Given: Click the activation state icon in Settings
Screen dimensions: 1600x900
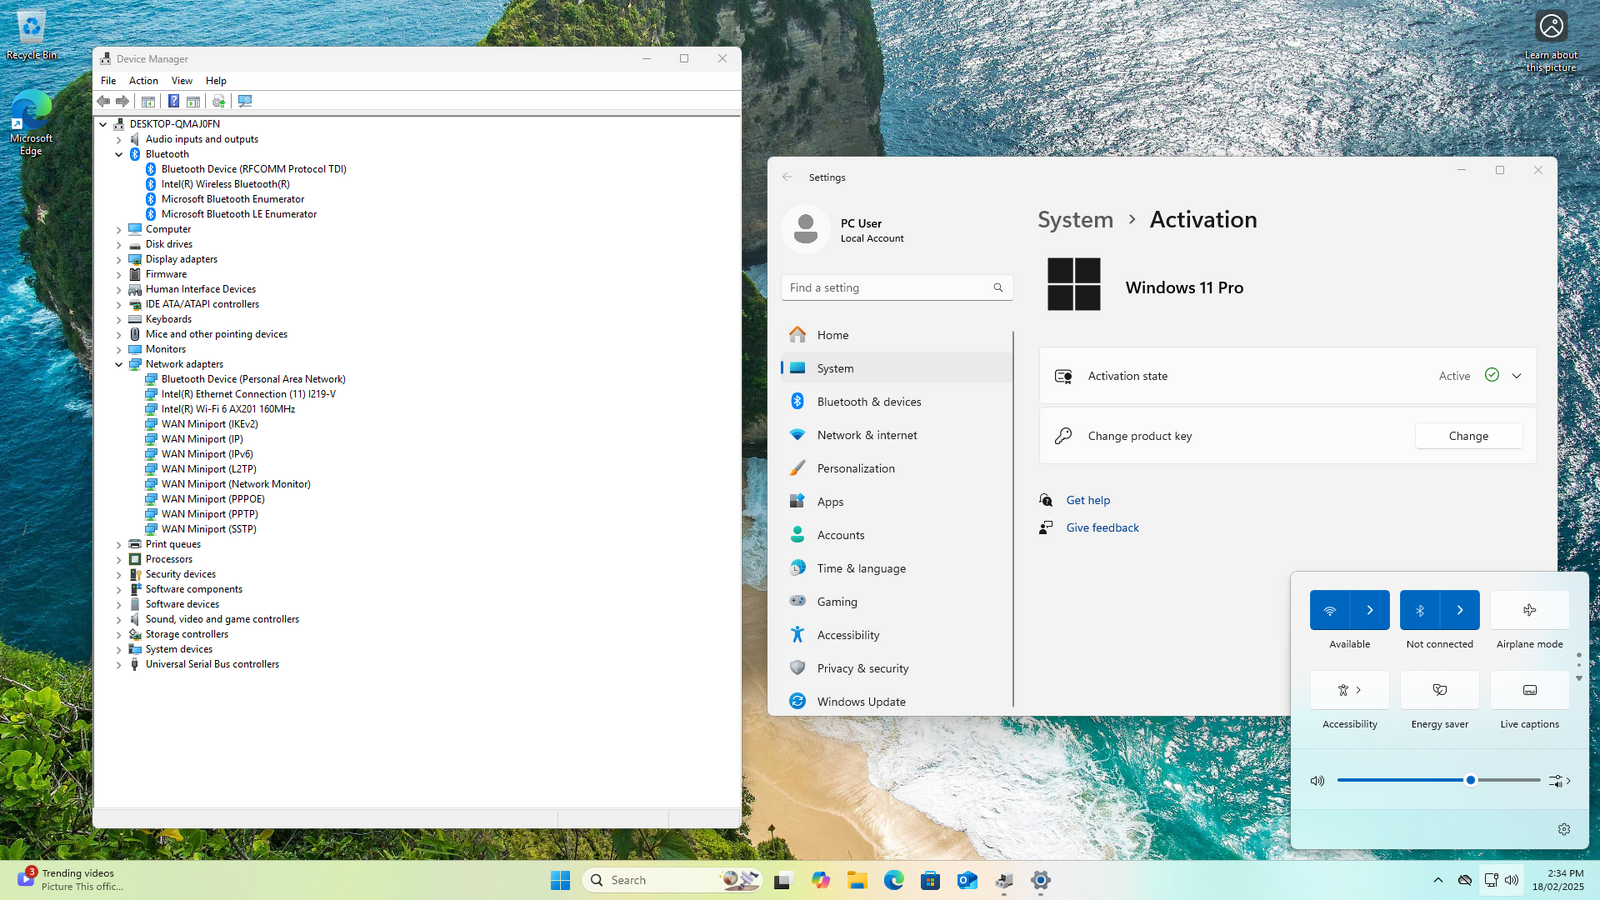Looking at the screenshot, I should [x=1063, y=376].
